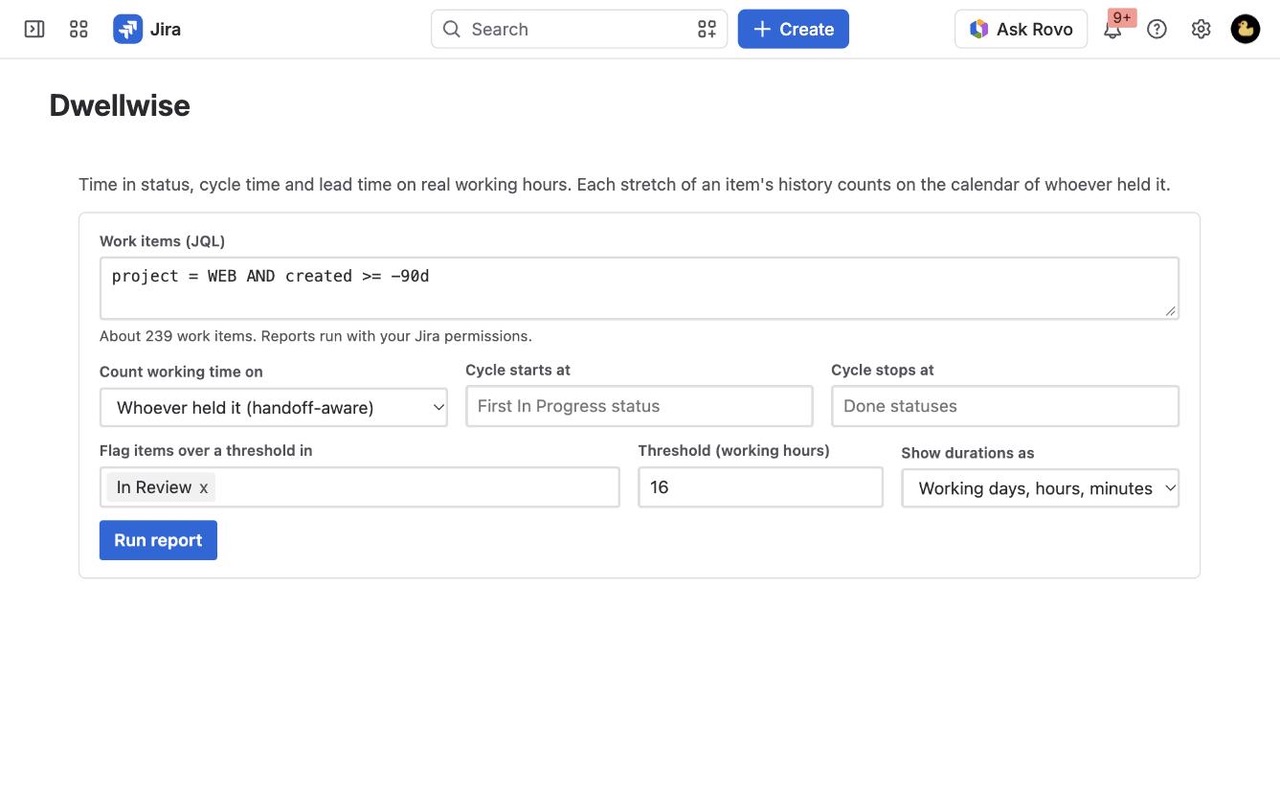
Task: Open the help question mark icon
Action: (x=1157, y=29)
